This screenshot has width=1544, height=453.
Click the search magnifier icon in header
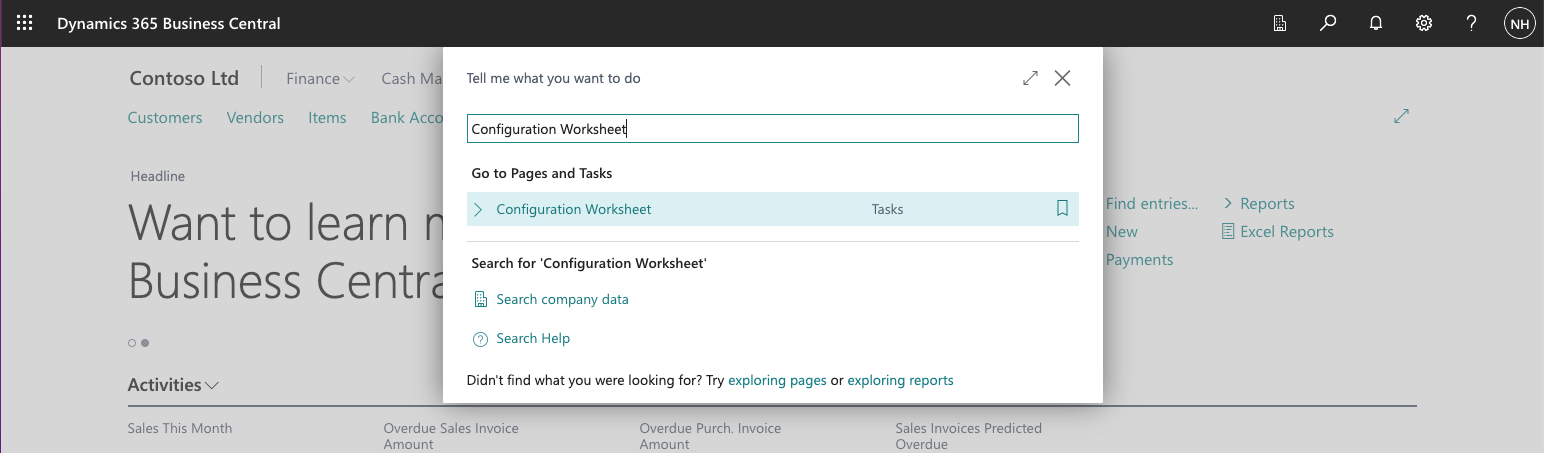coord(1328,23)
